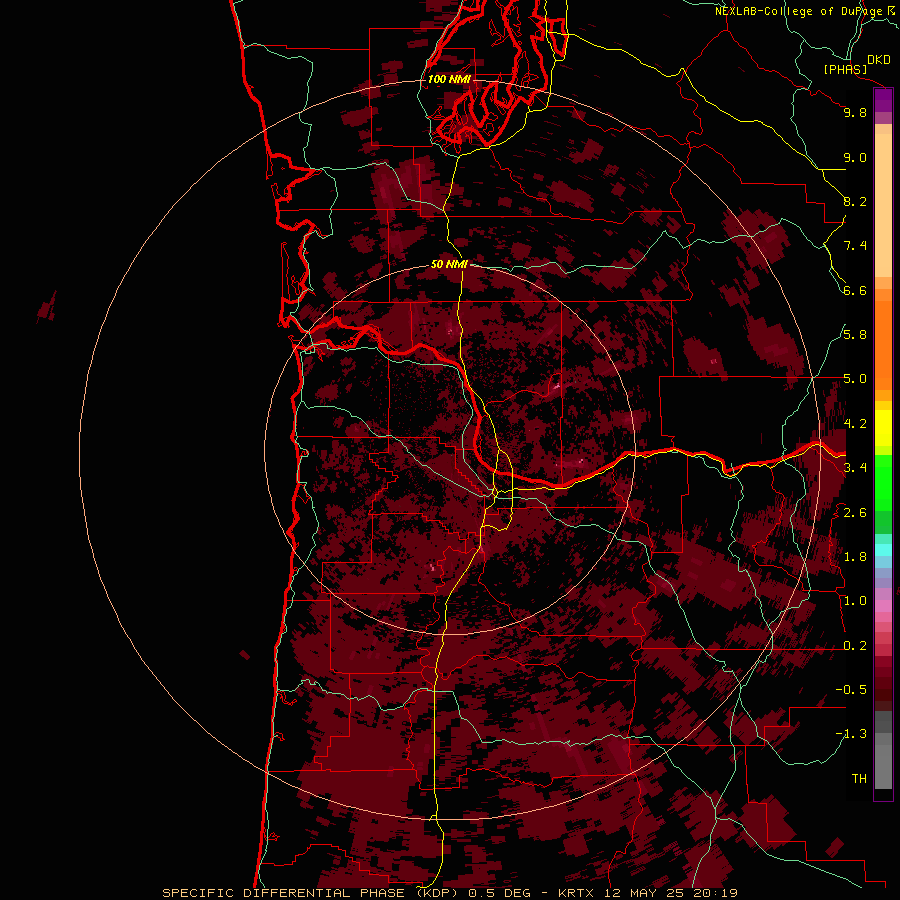Click the 4.2 scale value
Viewport: 900px width, 900px height.
pyautogui.click(x=855, y=424)
